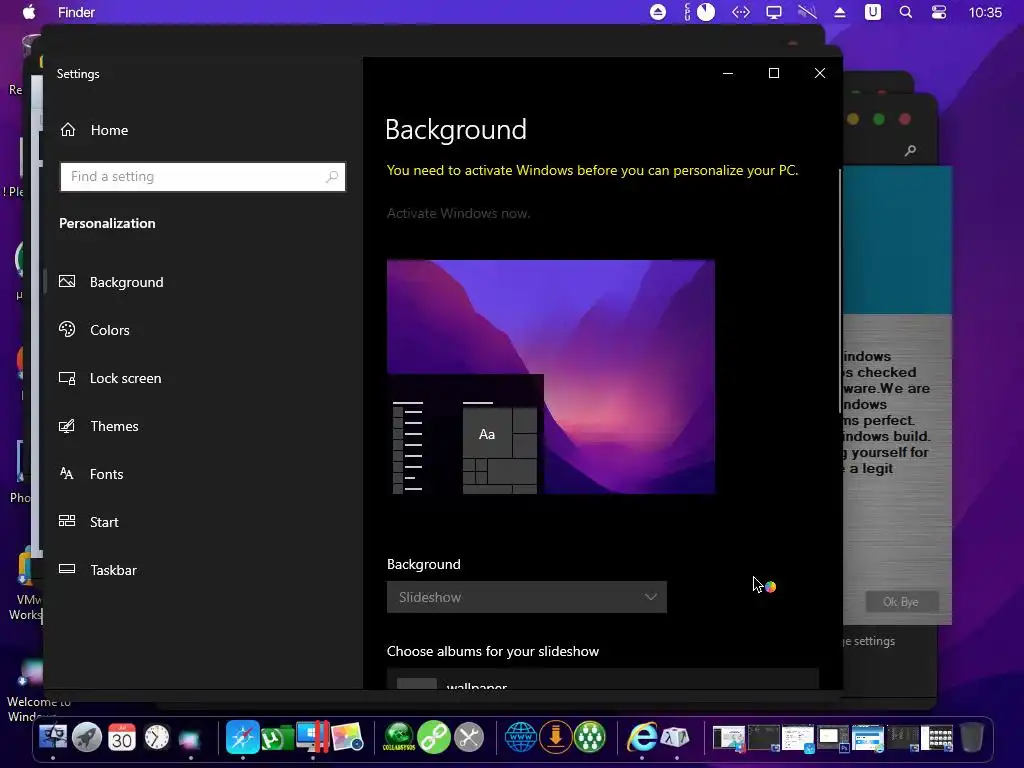Launch Safari from the dock
Image resolution: width=1024 pixels, height=768 pixels.
click(x=242, y=737)
